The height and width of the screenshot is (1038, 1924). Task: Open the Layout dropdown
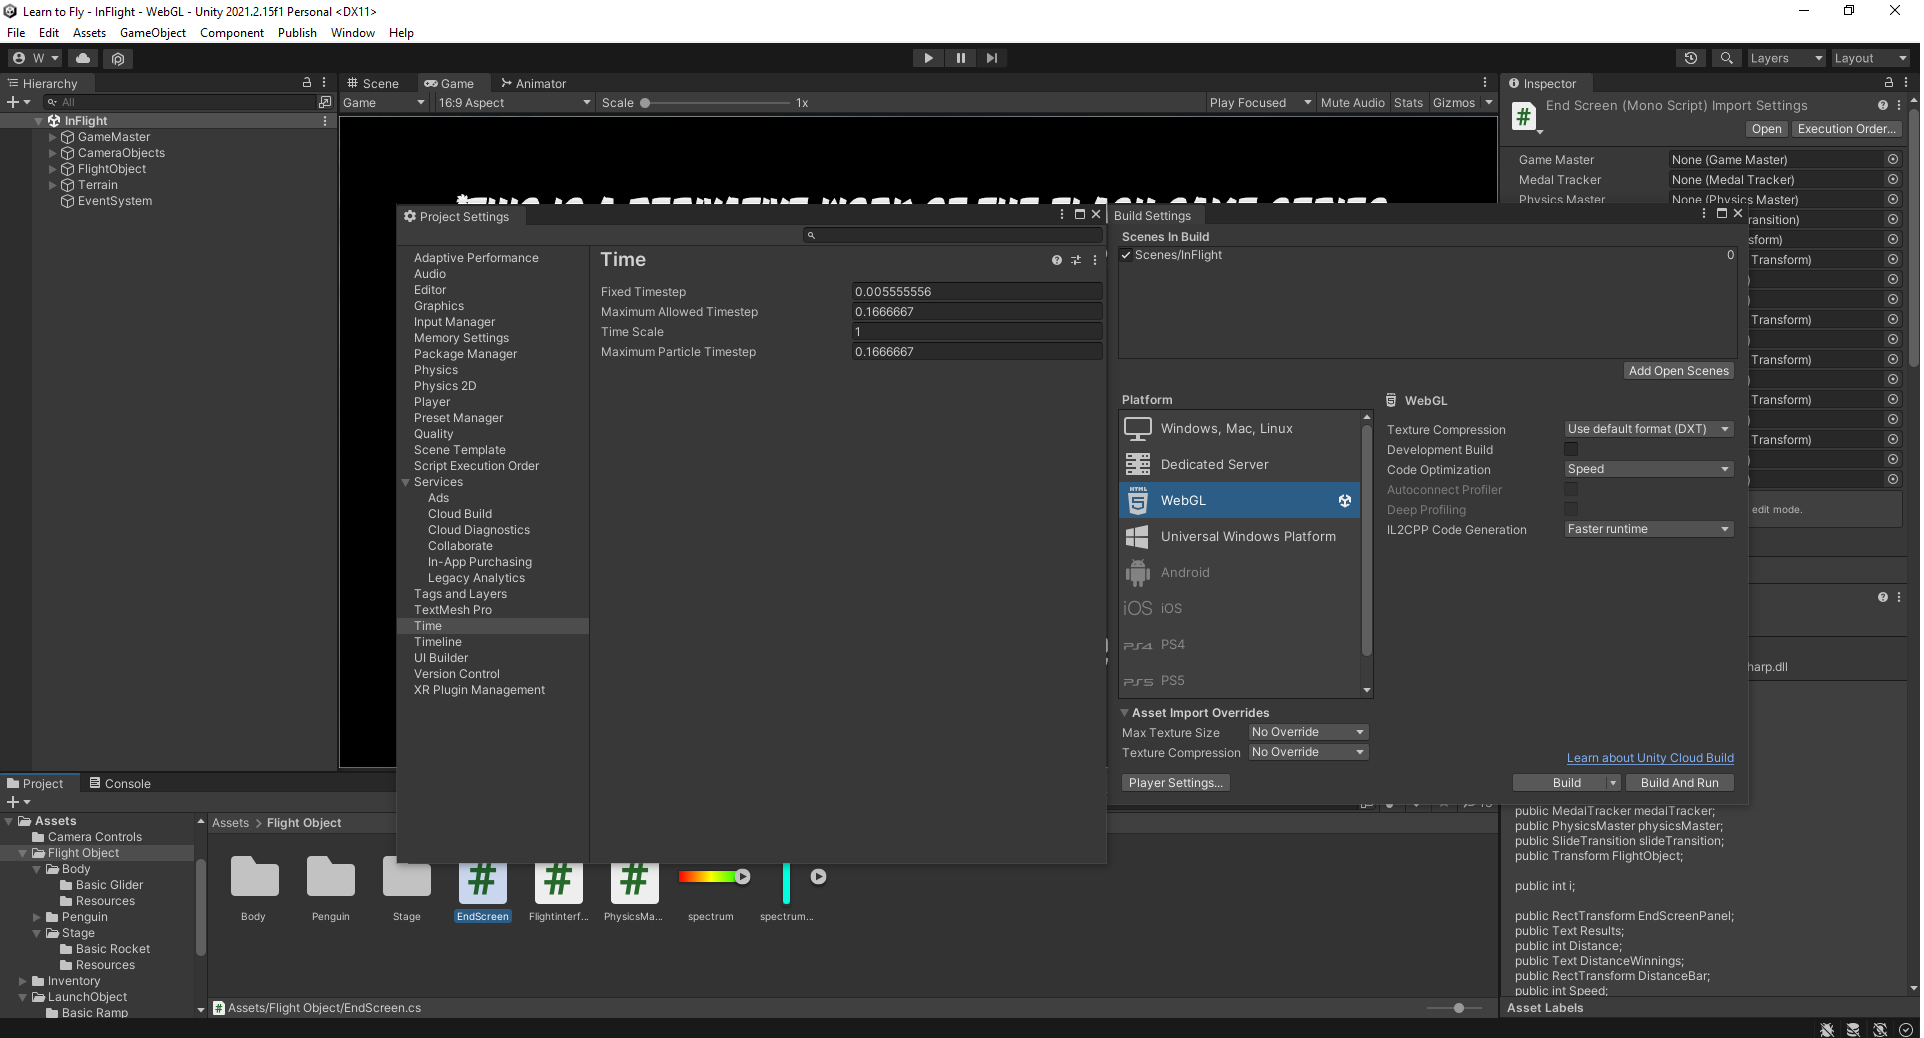click(x=1870, y=58)
